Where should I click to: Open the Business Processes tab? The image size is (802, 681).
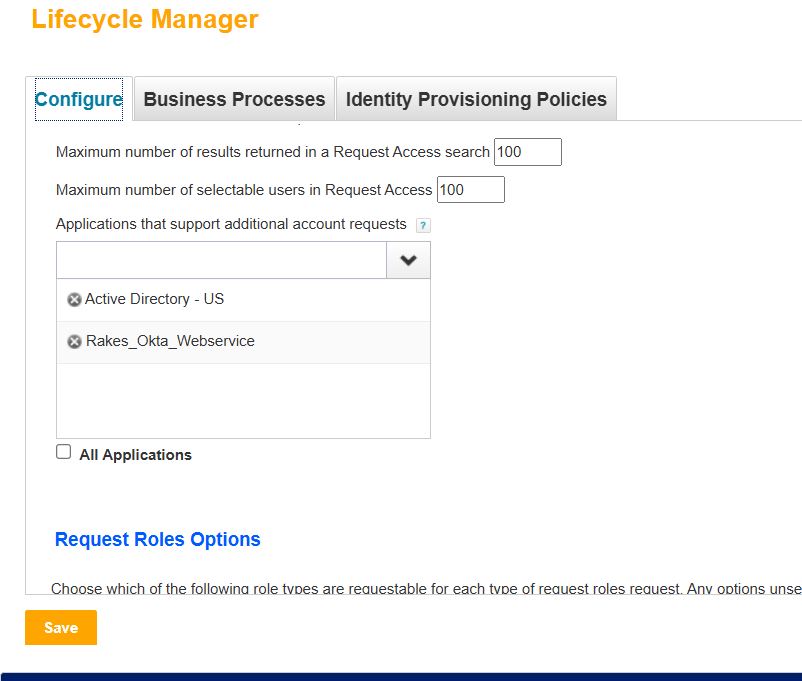(x=234, y=99)
